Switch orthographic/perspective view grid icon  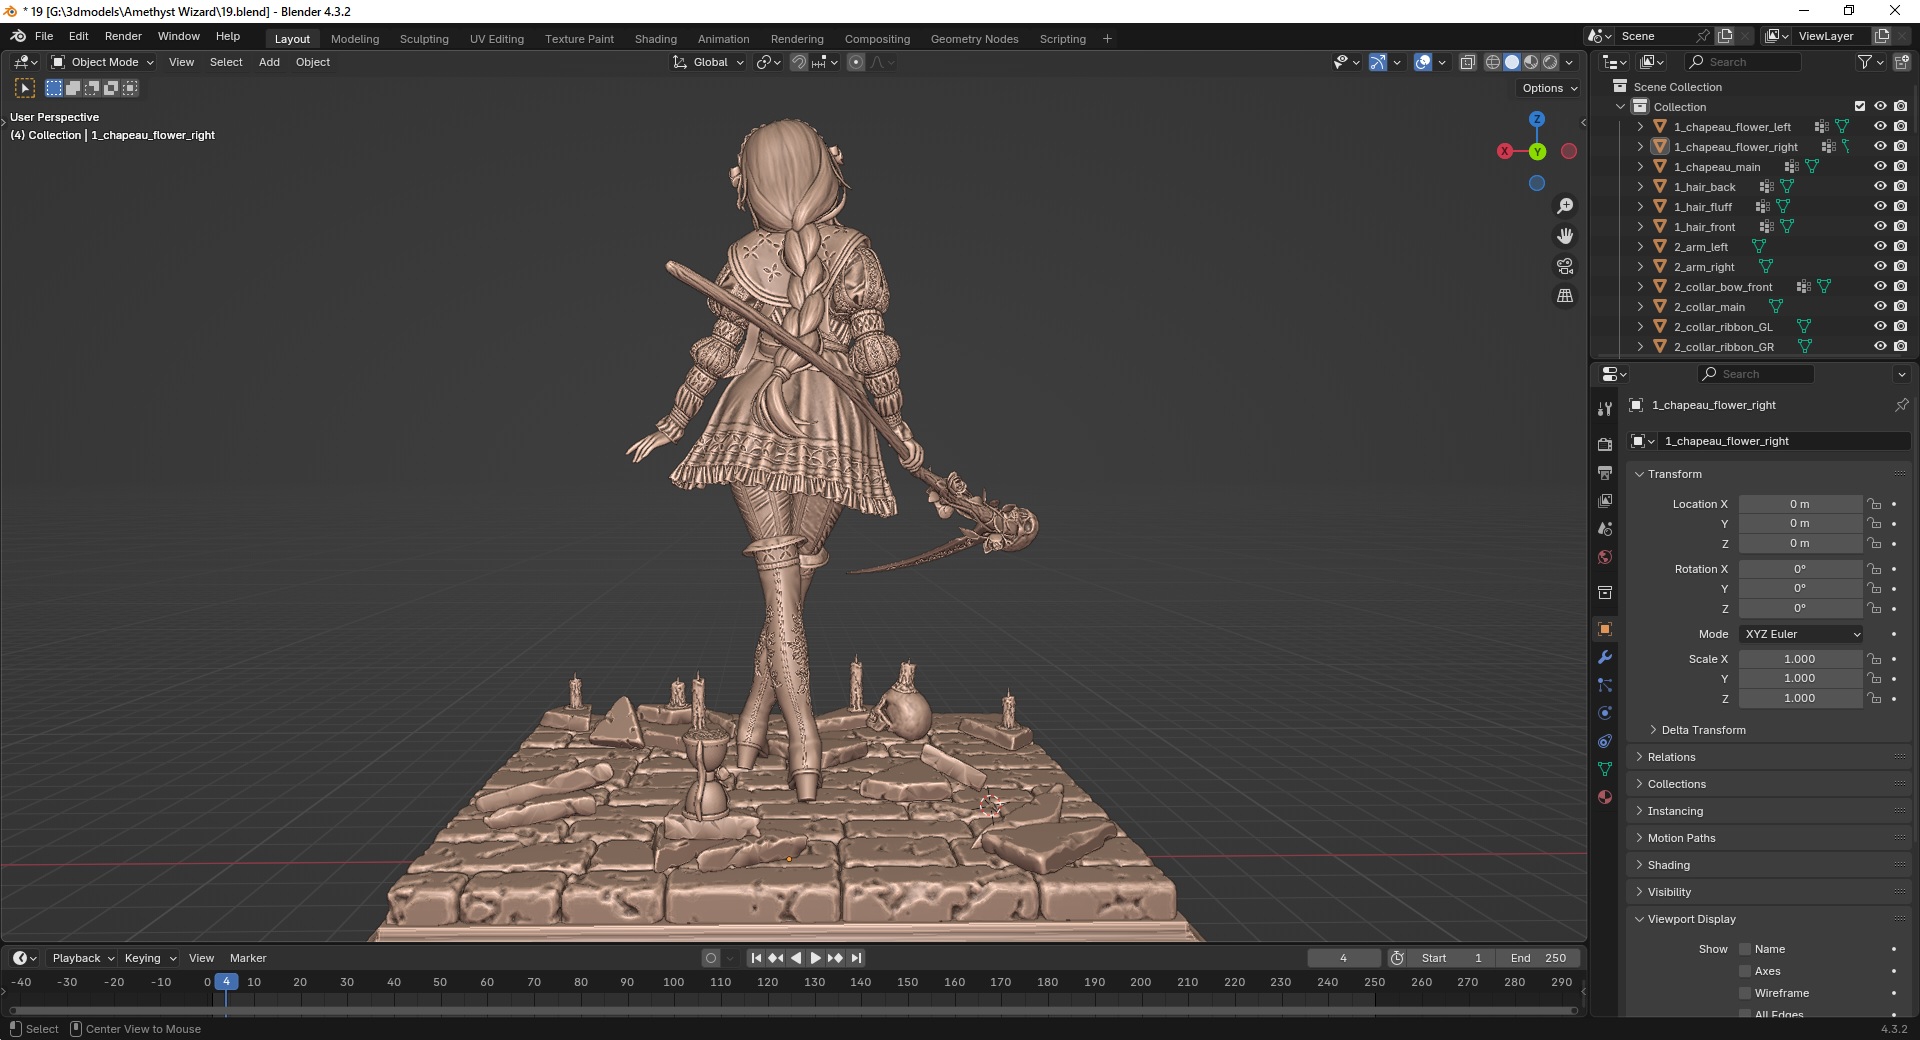click(x=1565, y=296)
